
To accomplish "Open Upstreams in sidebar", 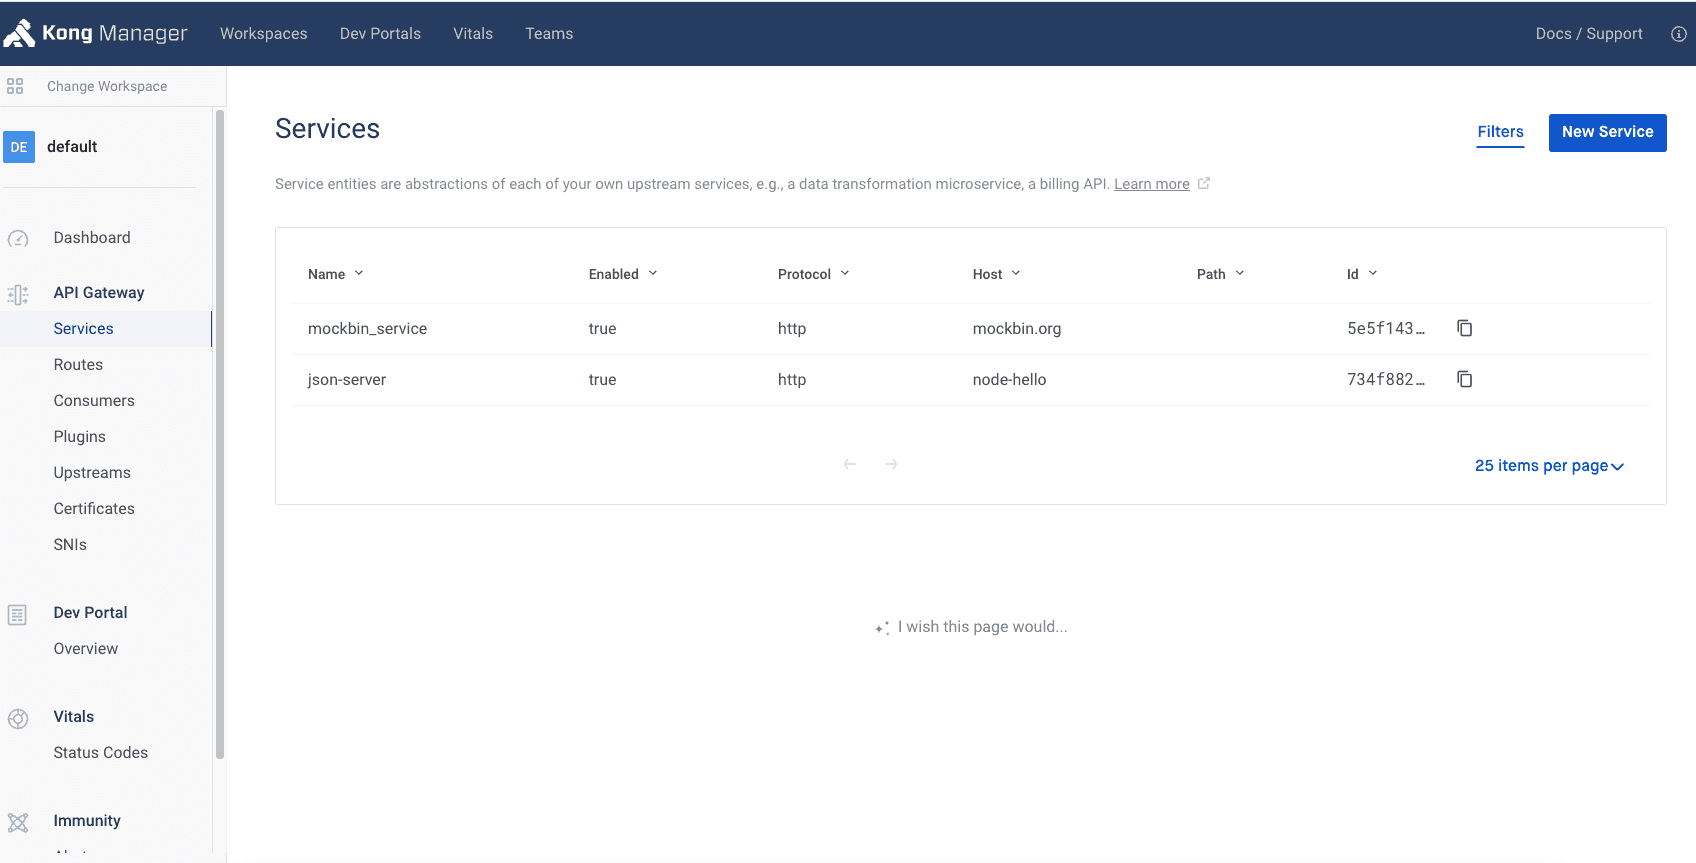I will [92, 473].
